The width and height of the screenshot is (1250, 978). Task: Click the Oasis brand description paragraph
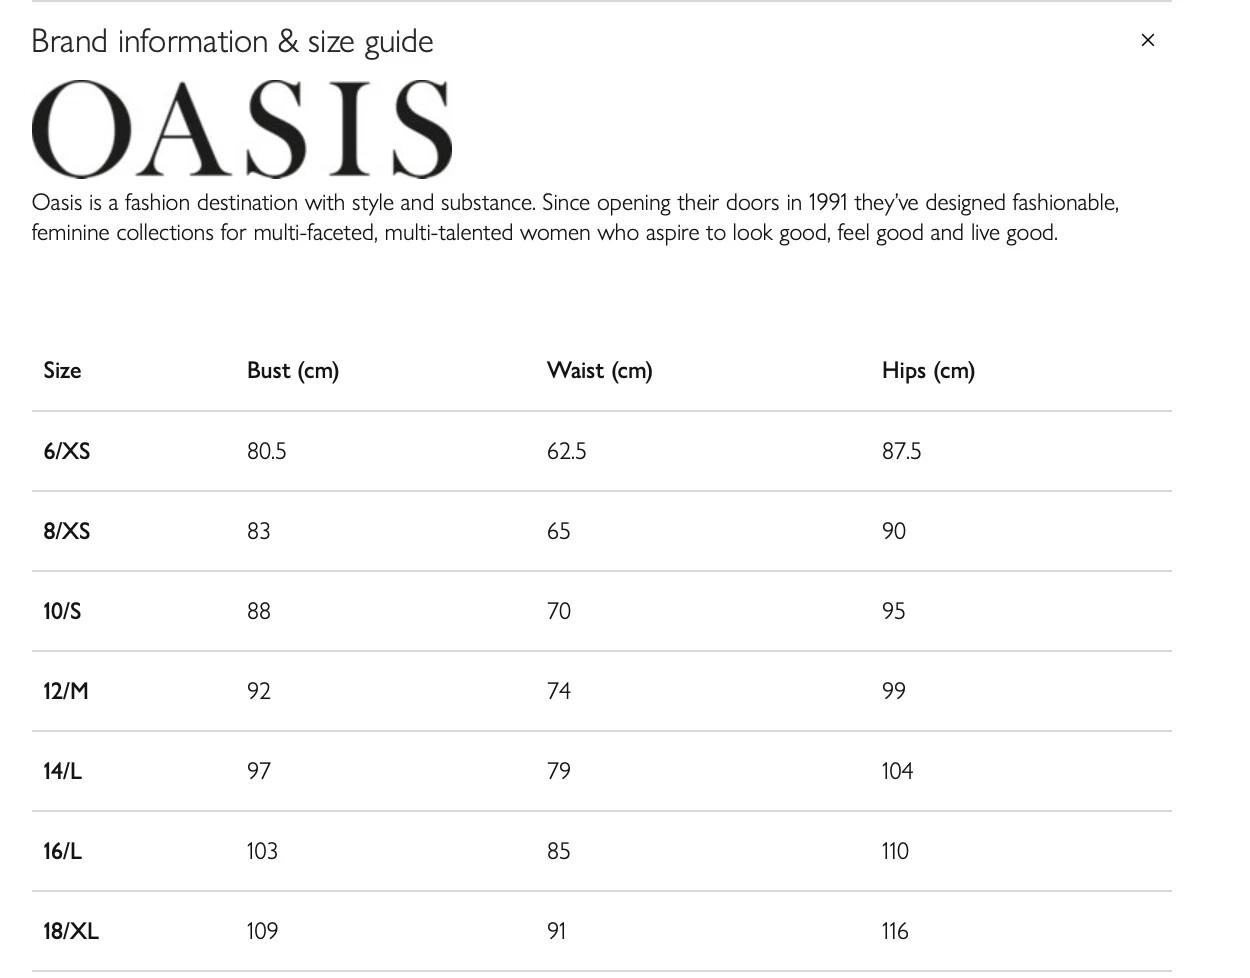tap(575, 217)
